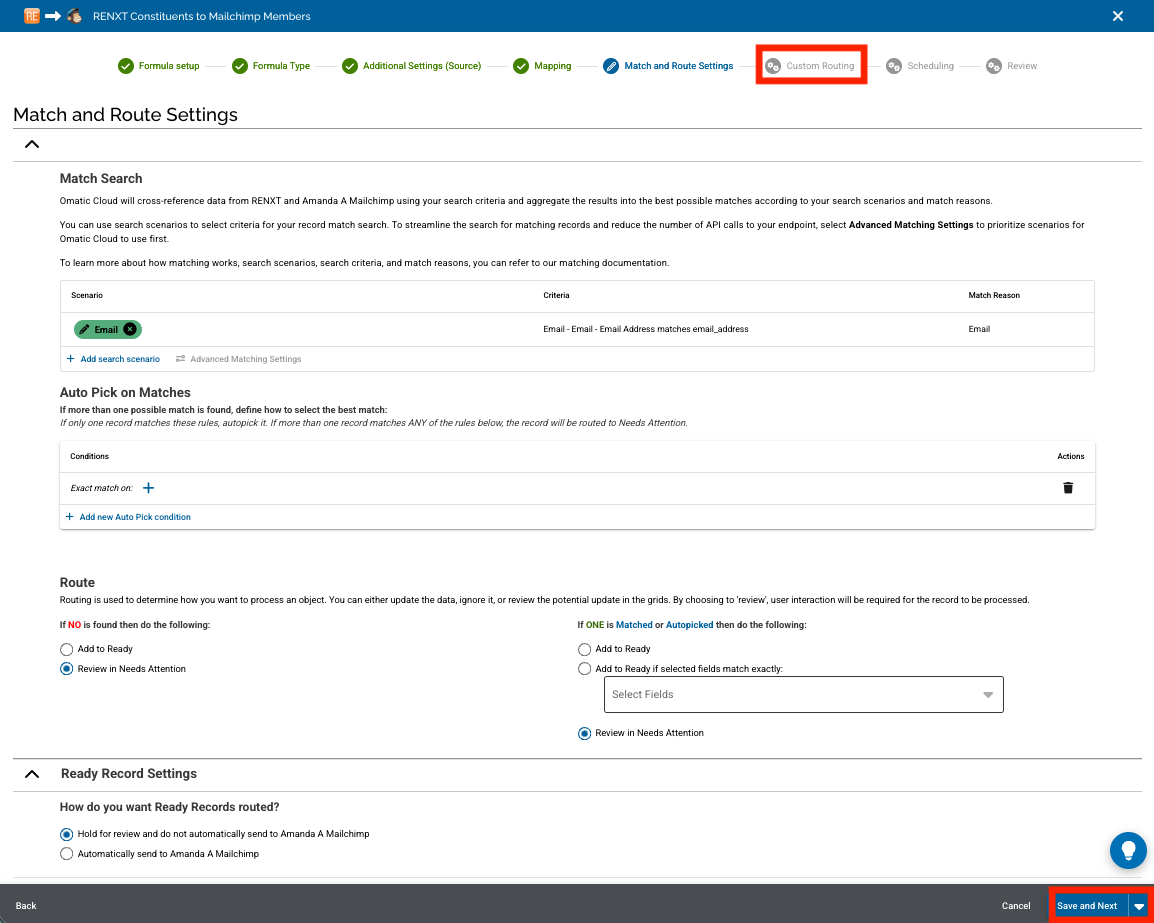Image resolution: width=1154 pixels, height=923 pixels.
Task: Open the Save and Next dropdown arrow
Action: click(x=1139, y=906)
